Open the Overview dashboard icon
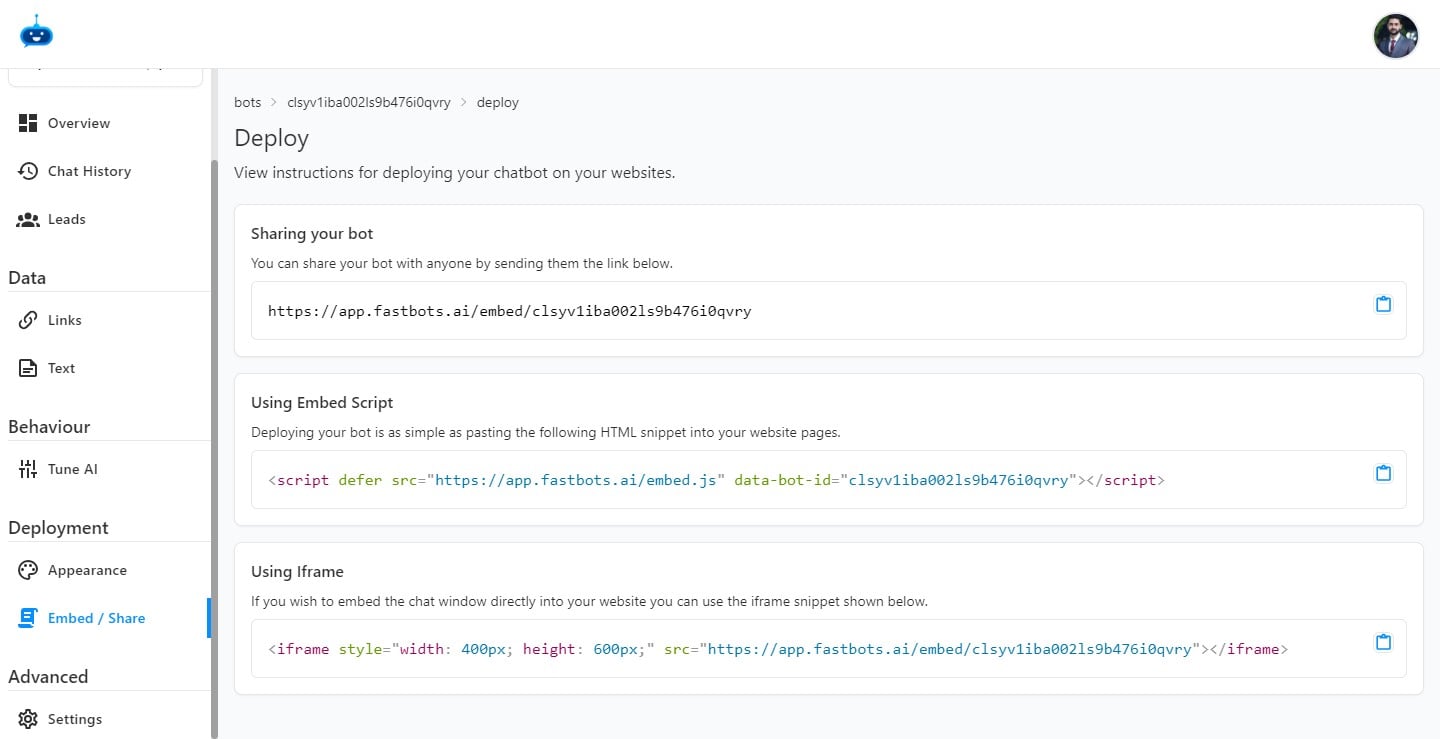Image resolution: width=1440 pixels, height=739 pixels. point(29,122)
